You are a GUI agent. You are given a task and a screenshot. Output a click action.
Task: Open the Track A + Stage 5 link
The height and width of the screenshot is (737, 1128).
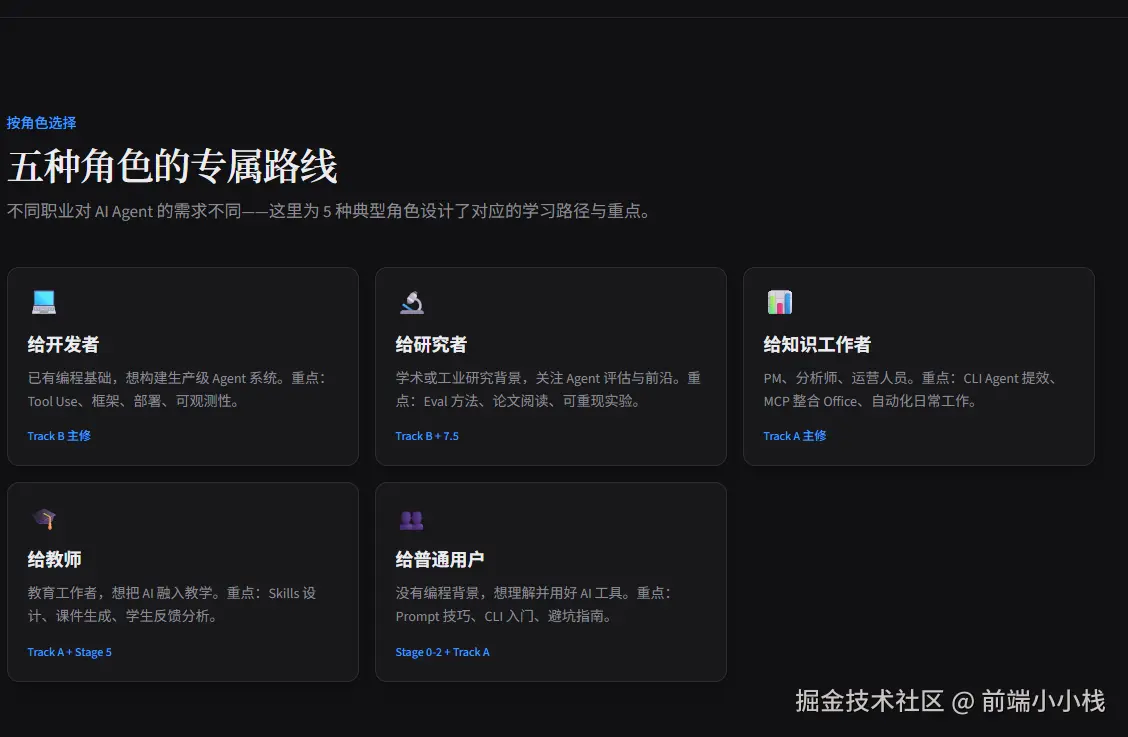tap(69, 652)
